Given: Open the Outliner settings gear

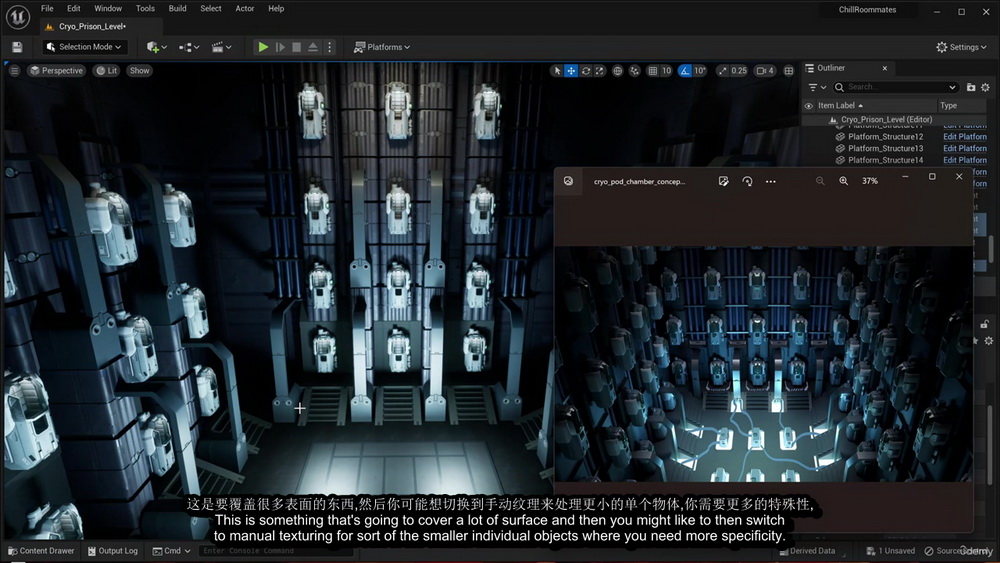Looking at the screenshot, I should (x=985, y=87).
